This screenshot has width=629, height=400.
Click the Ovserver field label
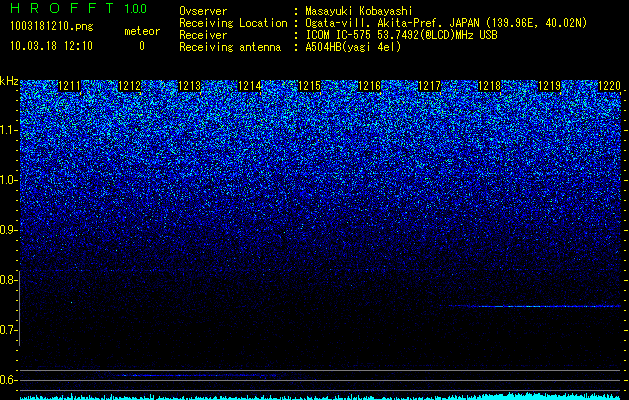pyautogui.click(x=203, y=11)
